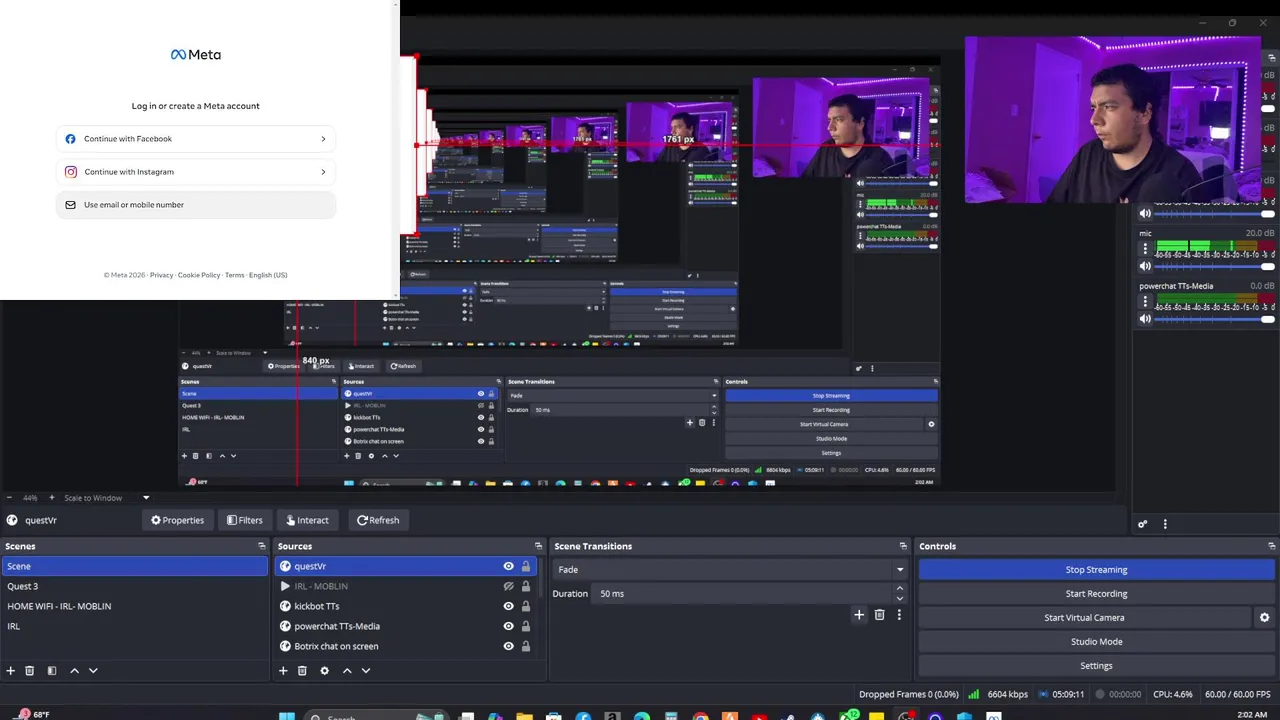Move selected source up

coord(347,671)
